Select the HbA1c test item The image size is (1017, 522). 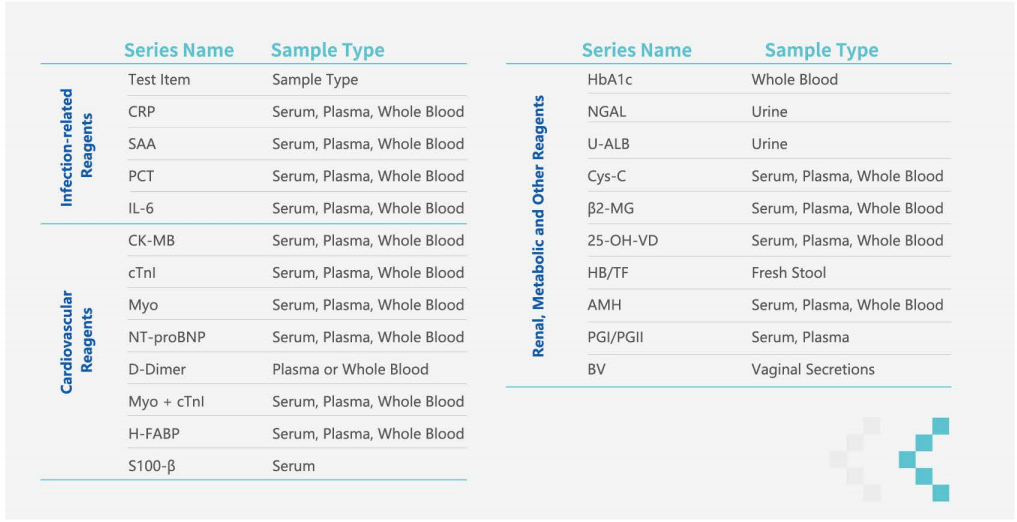[615, 79]
